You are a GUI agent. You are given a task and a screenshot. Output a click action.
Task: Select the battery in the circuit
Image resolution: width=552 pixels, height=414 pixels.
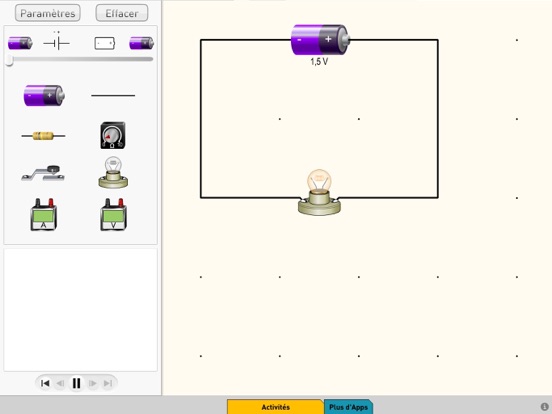pyautogui.click(x=320, y=39)
